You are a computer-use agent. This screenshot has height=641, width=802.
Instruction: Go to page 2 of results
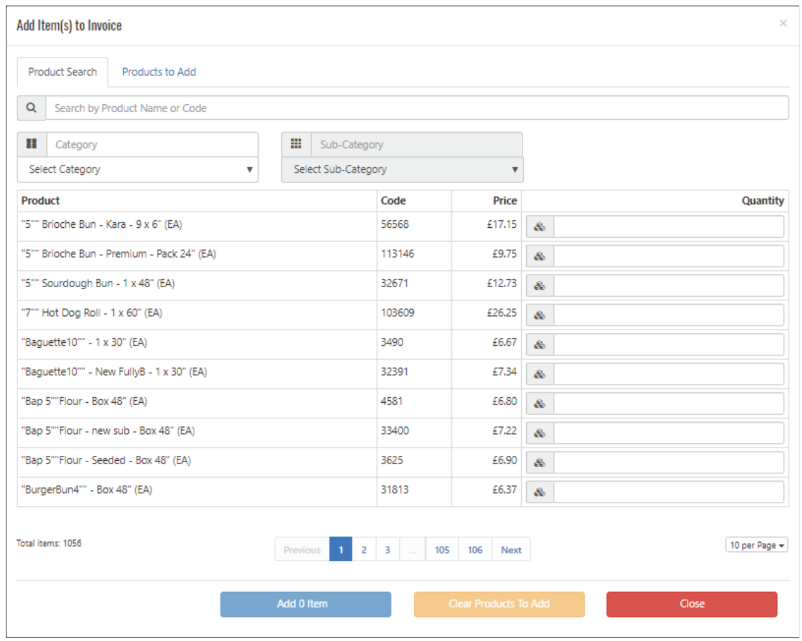[x=364, y=550]
